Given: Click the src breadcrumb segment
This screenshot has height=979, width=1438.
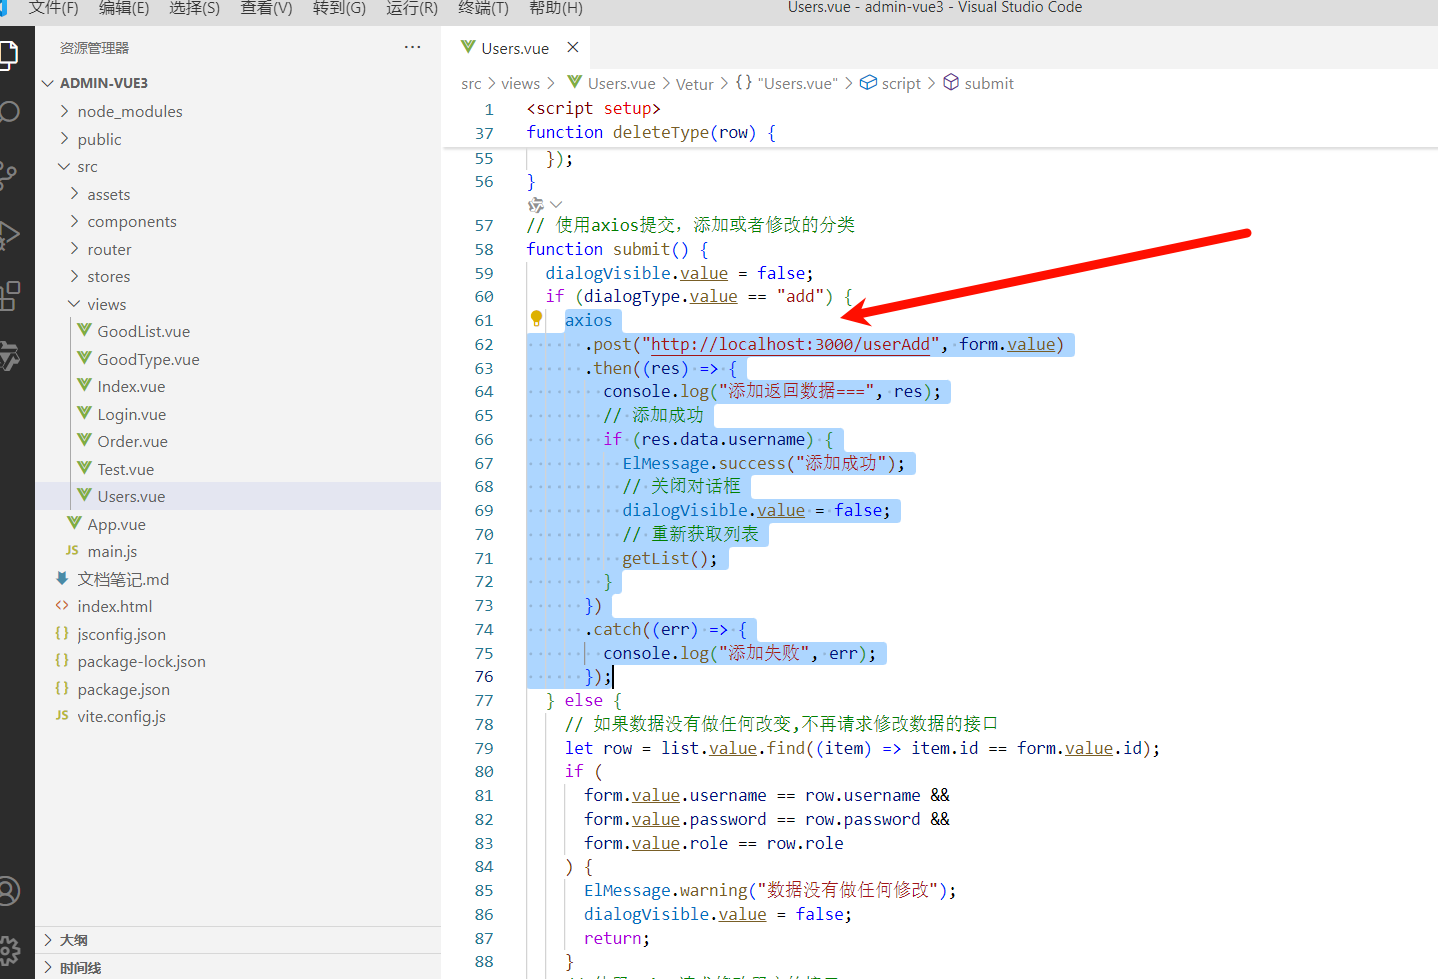Looking at the screenshot, I should click(471, 83).
